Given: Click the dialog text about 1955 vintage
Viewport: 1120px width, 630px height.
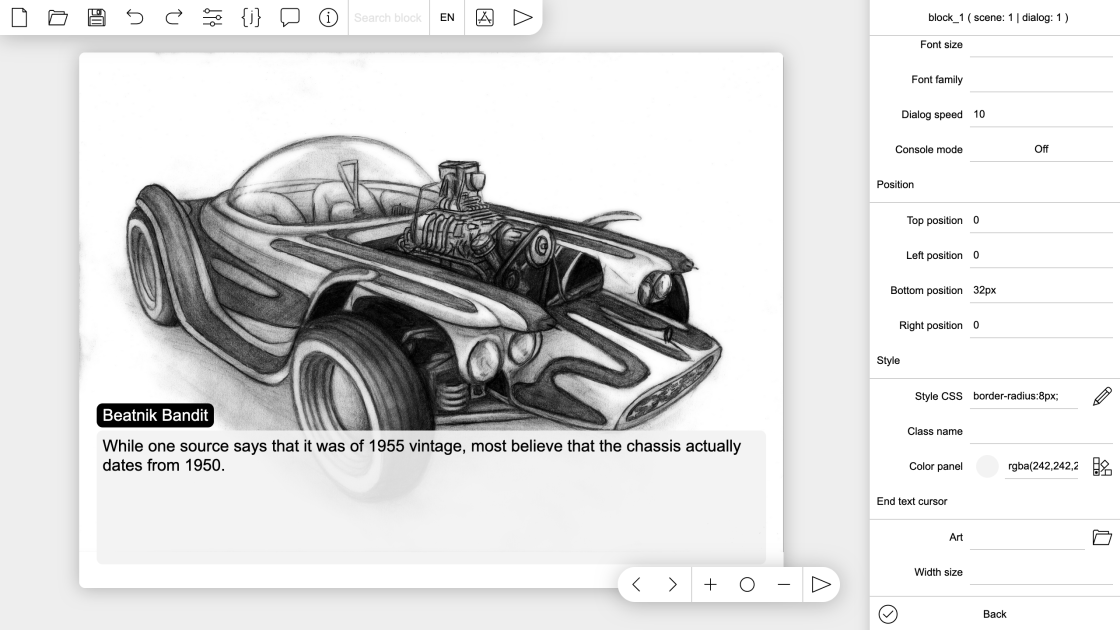Looking at the screenshot, I should (421, 456).
